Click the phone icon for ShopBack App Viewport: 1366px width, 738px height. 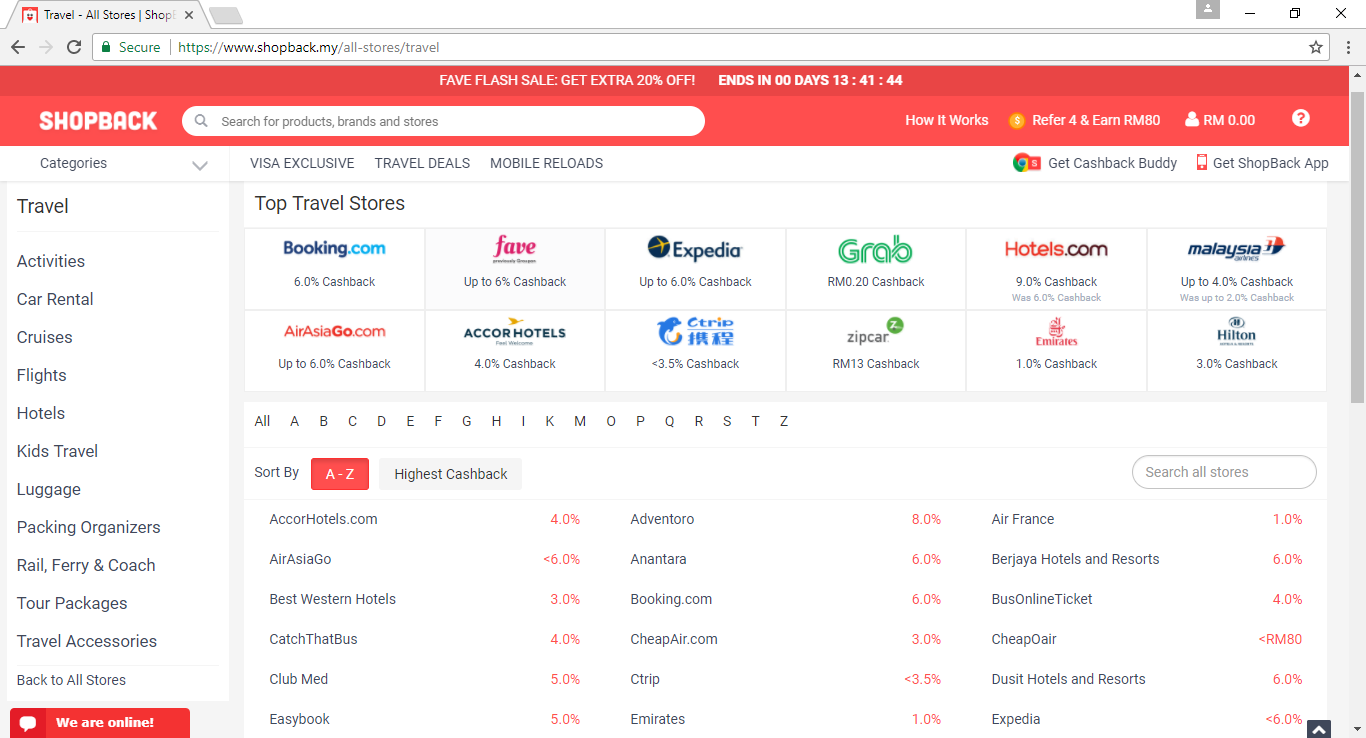[x=1202, y=163]
